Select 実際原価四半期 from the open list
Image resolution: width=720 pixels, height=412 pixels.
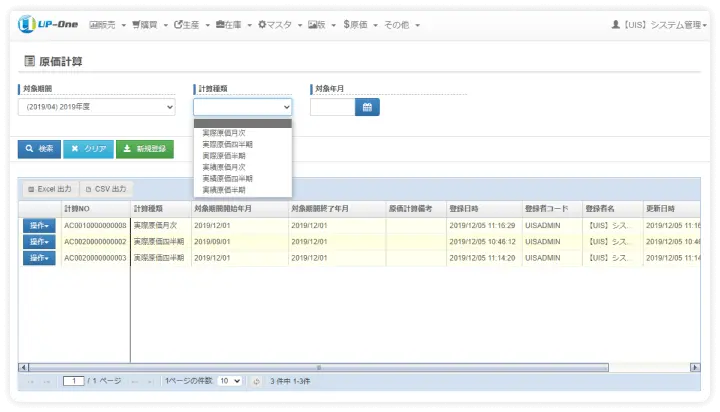click(x=228, y=144)
